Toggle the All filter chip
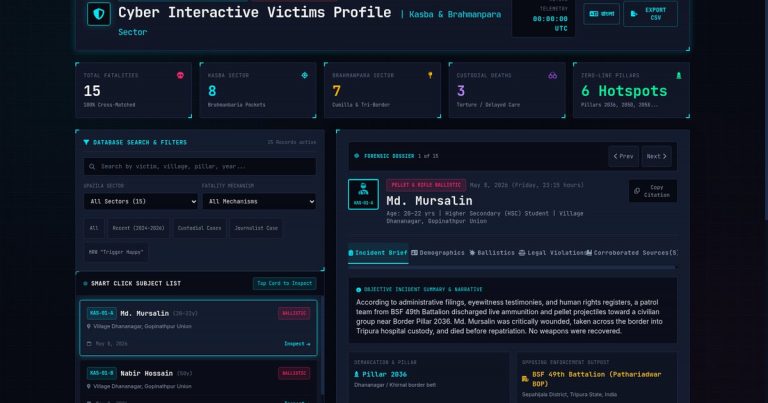768x403 pixels. (94, 228)
